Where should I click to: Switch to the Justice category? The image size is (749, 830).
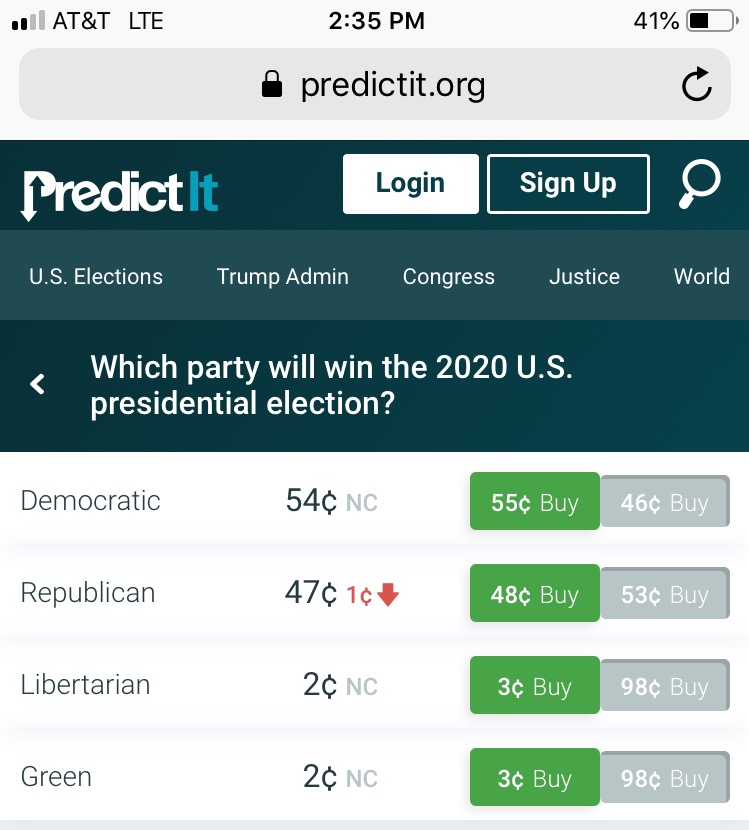[584, 276]
